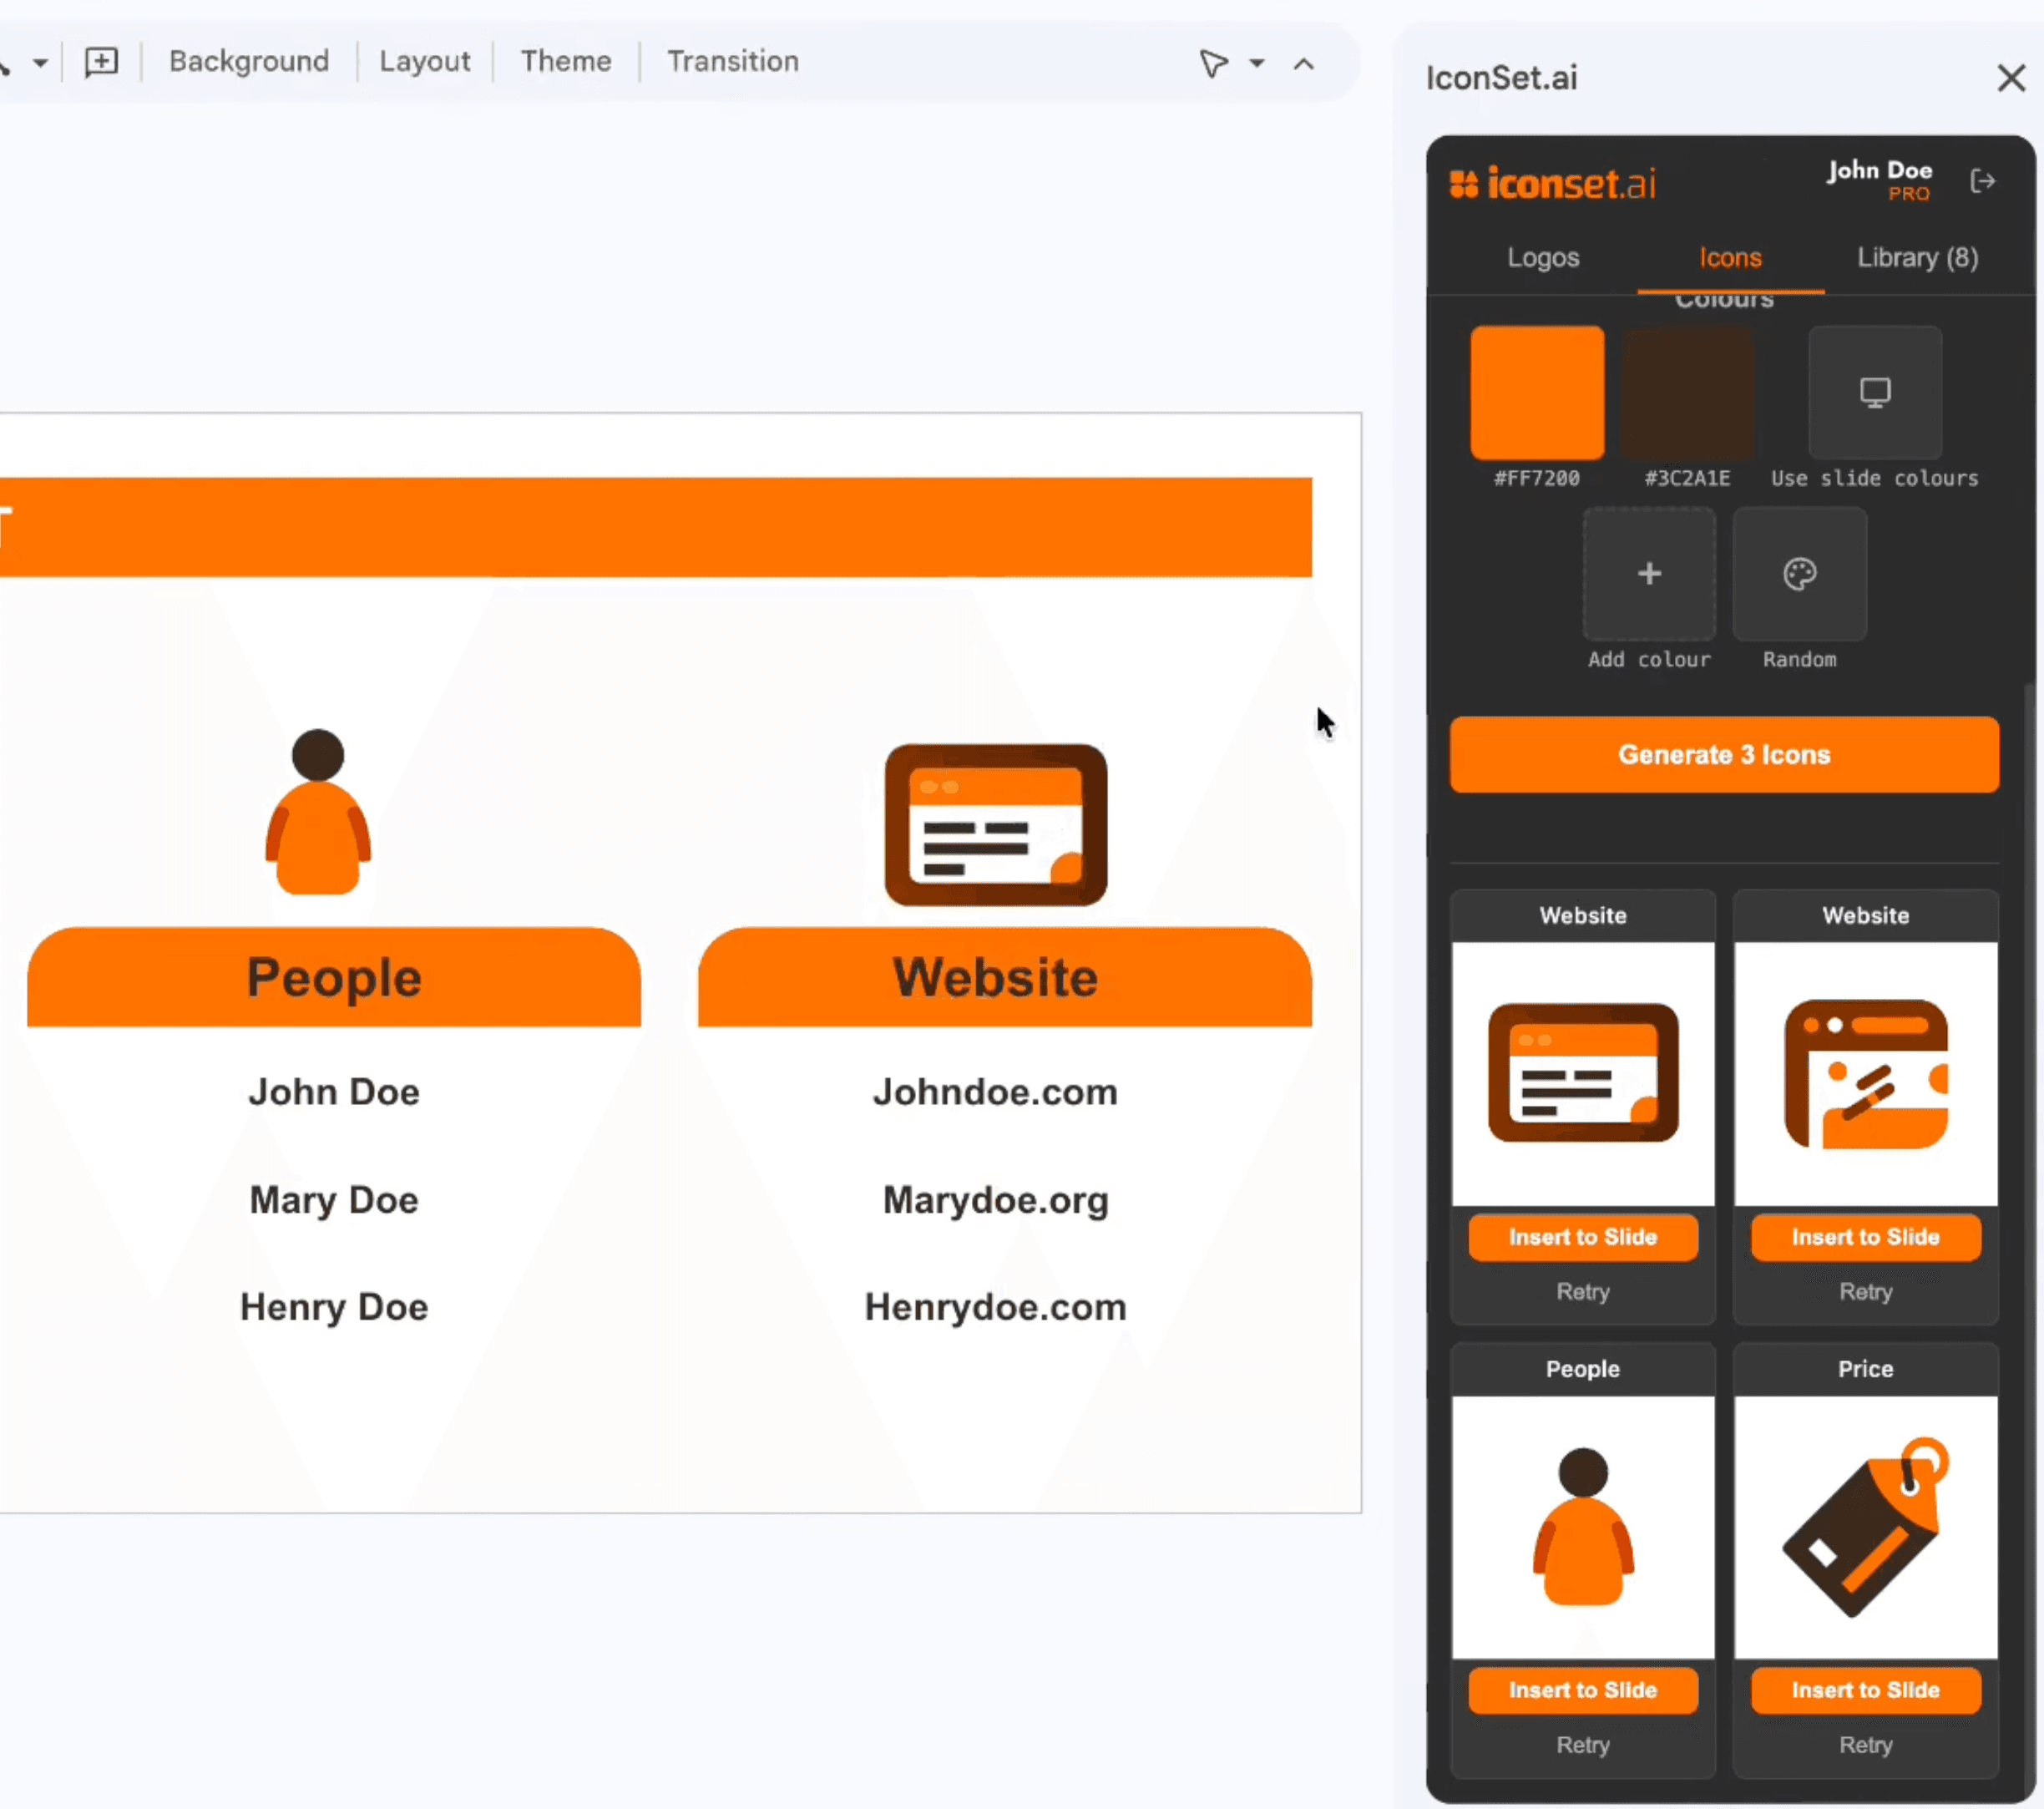Open the dropdown arrow left of comment icon
The image size is (2044, 1809).
coord(40,63)
